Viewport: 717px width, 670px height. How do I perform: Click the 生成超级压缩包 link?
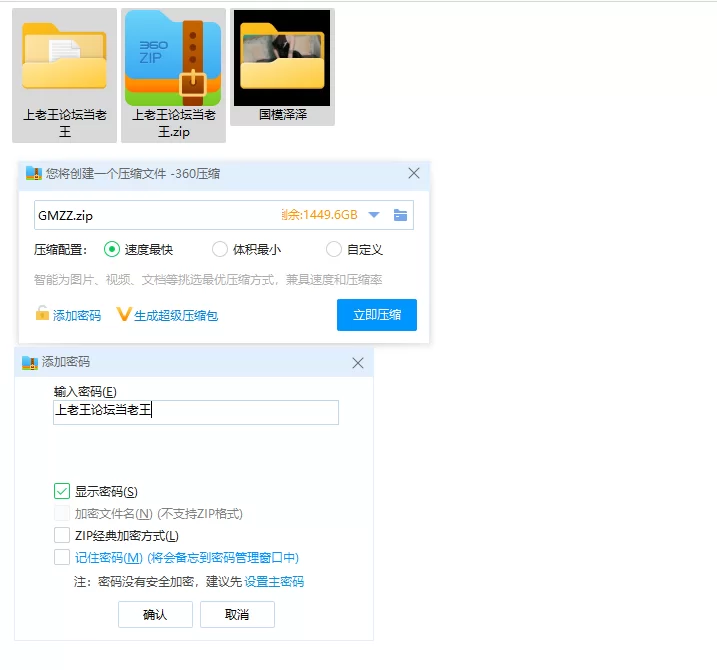[x=176, y=316]
